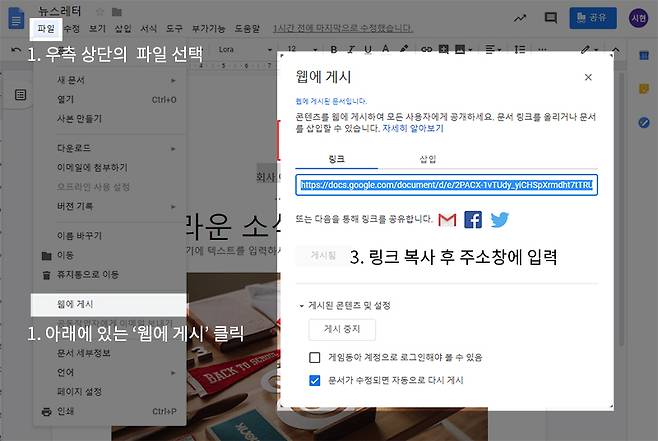Screen dimensions: 658x441
Task: Open the Calendar side panel icon
Action: coord(644,55)
